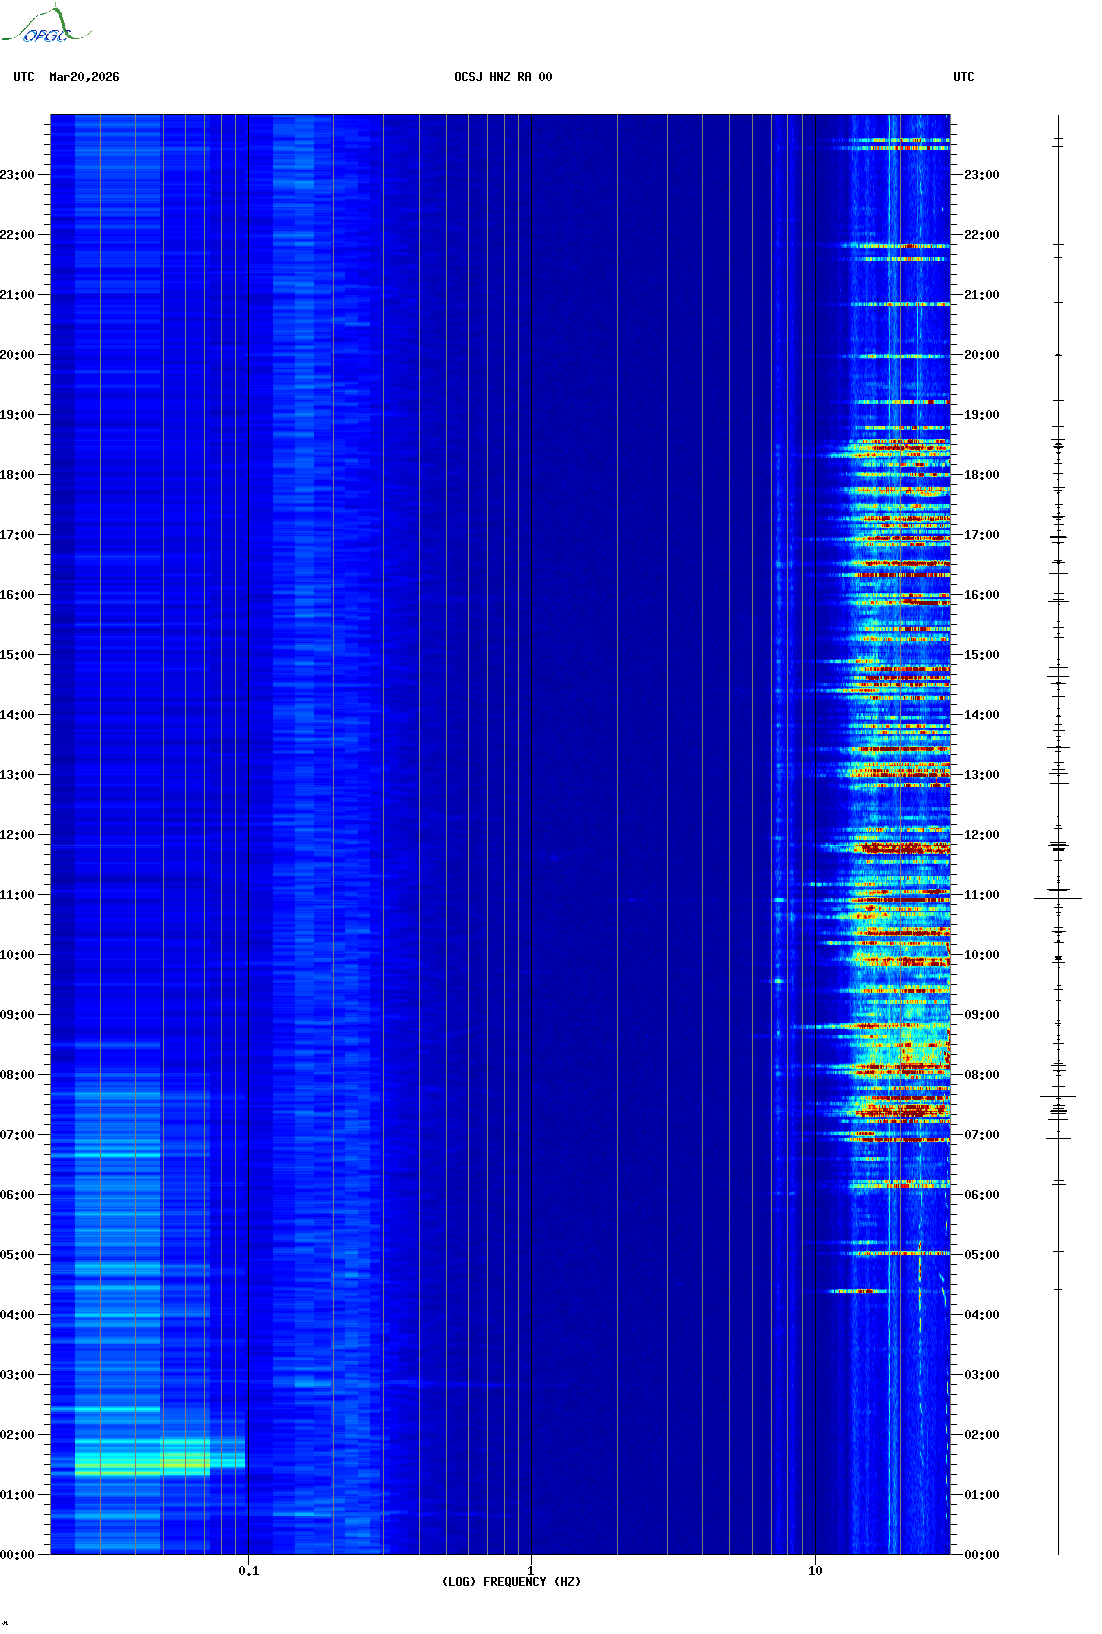
Task: Pick the 18:00 label on the left time axis
Action: 18,475
